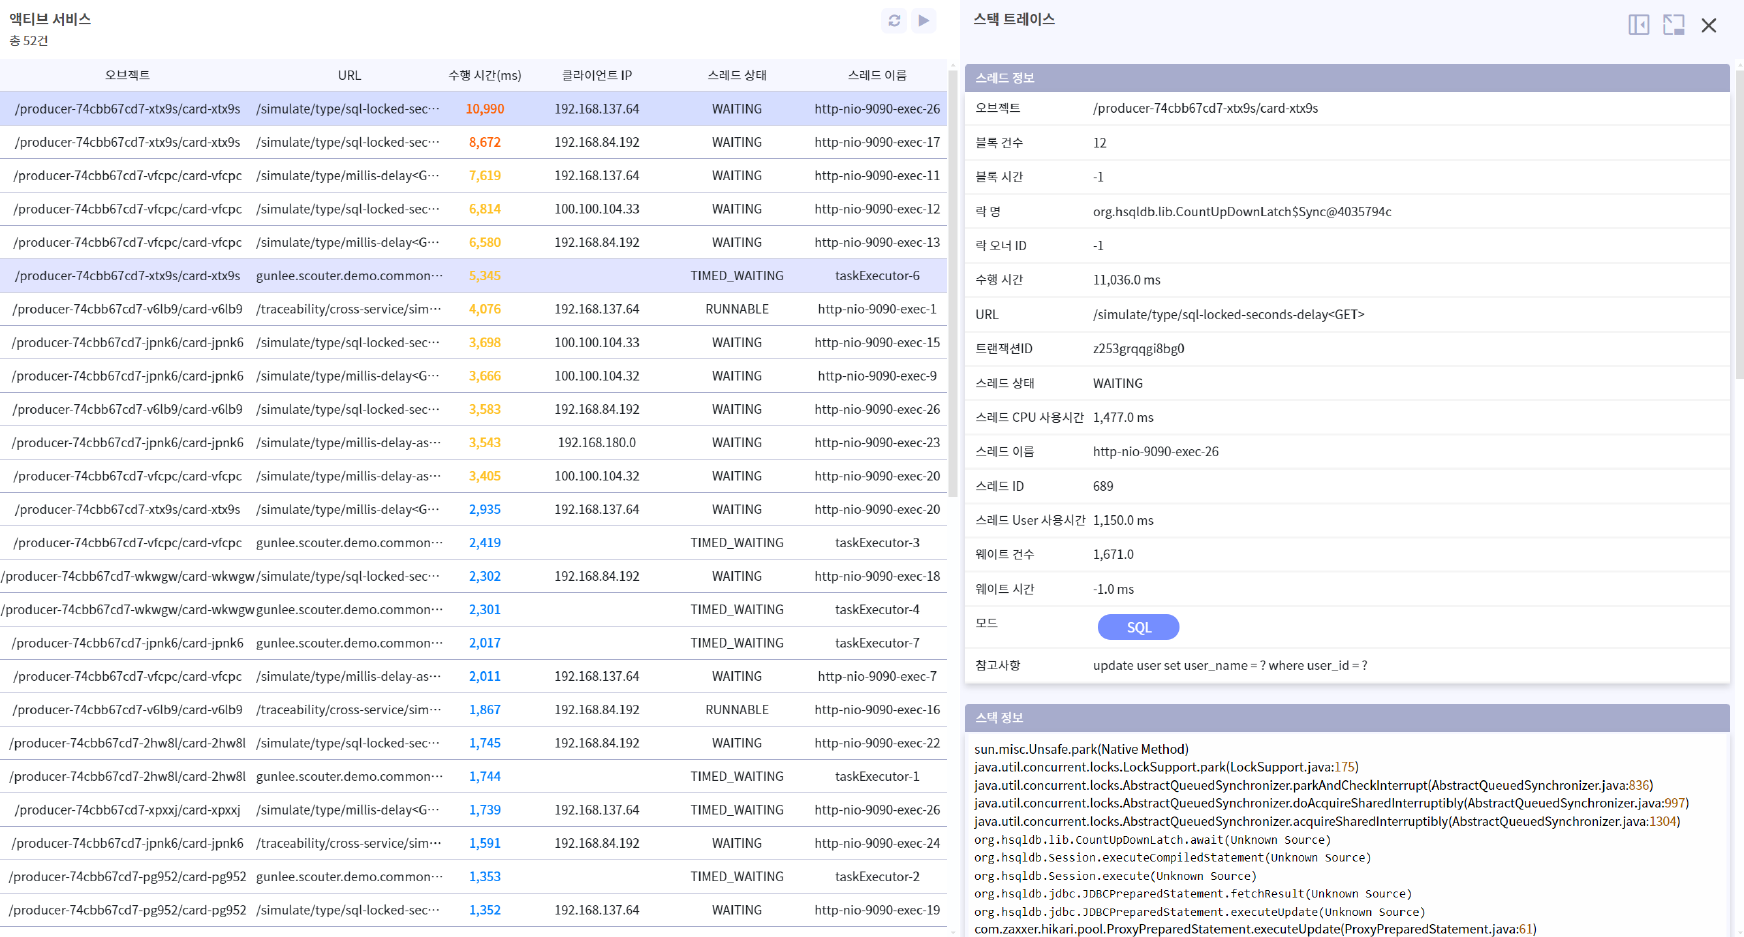Screen dimensions: 1744x937
Task: Select the taskExecutor-3 thread row
Action: (473, 542)
